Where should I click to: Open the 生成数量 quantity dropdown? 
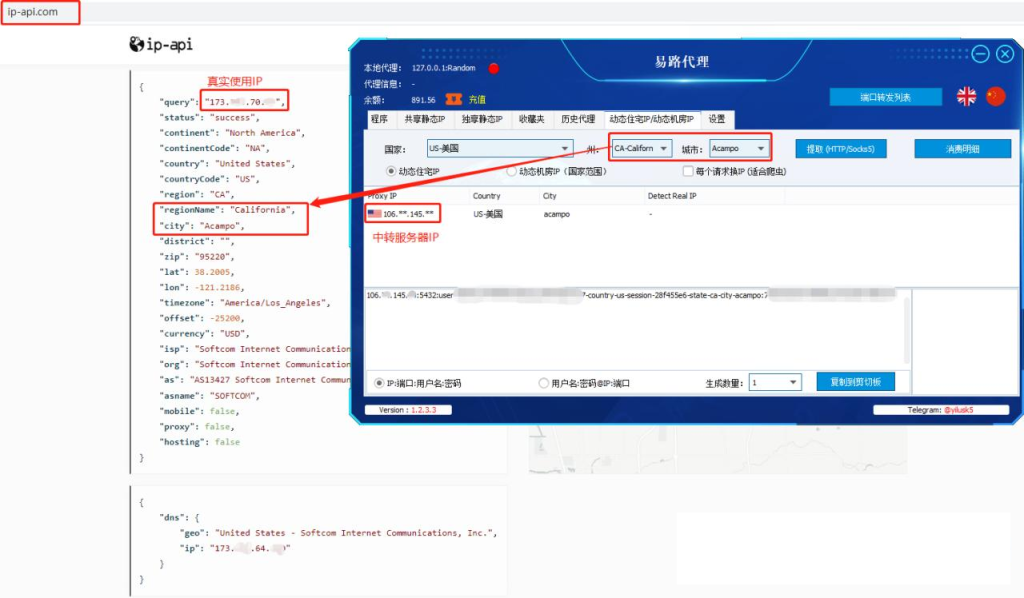pyautogui.click(x=775, y=383)
